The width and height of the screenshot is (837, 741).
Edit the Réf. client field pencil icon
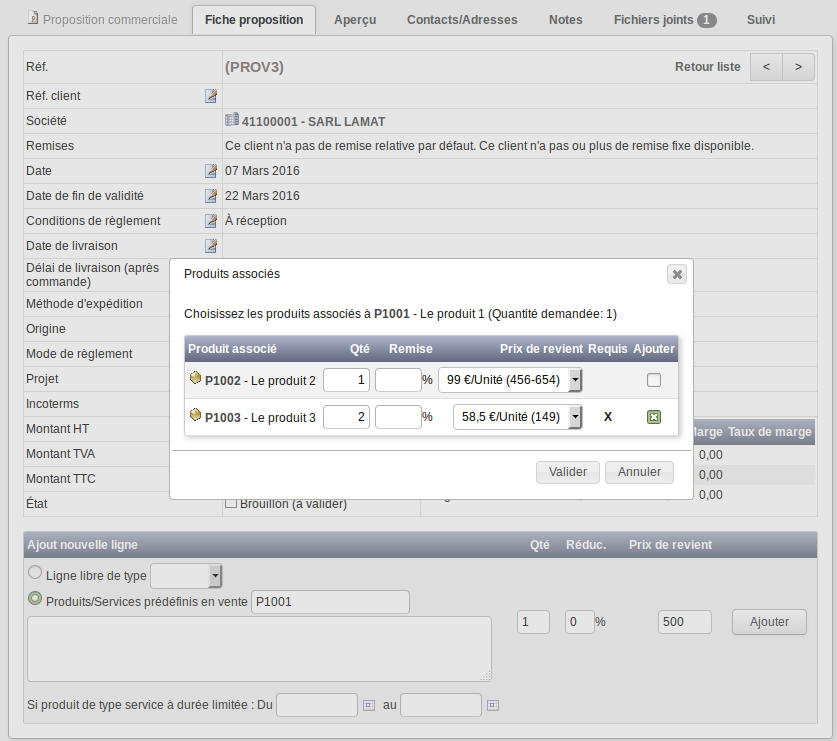[211, 96]
